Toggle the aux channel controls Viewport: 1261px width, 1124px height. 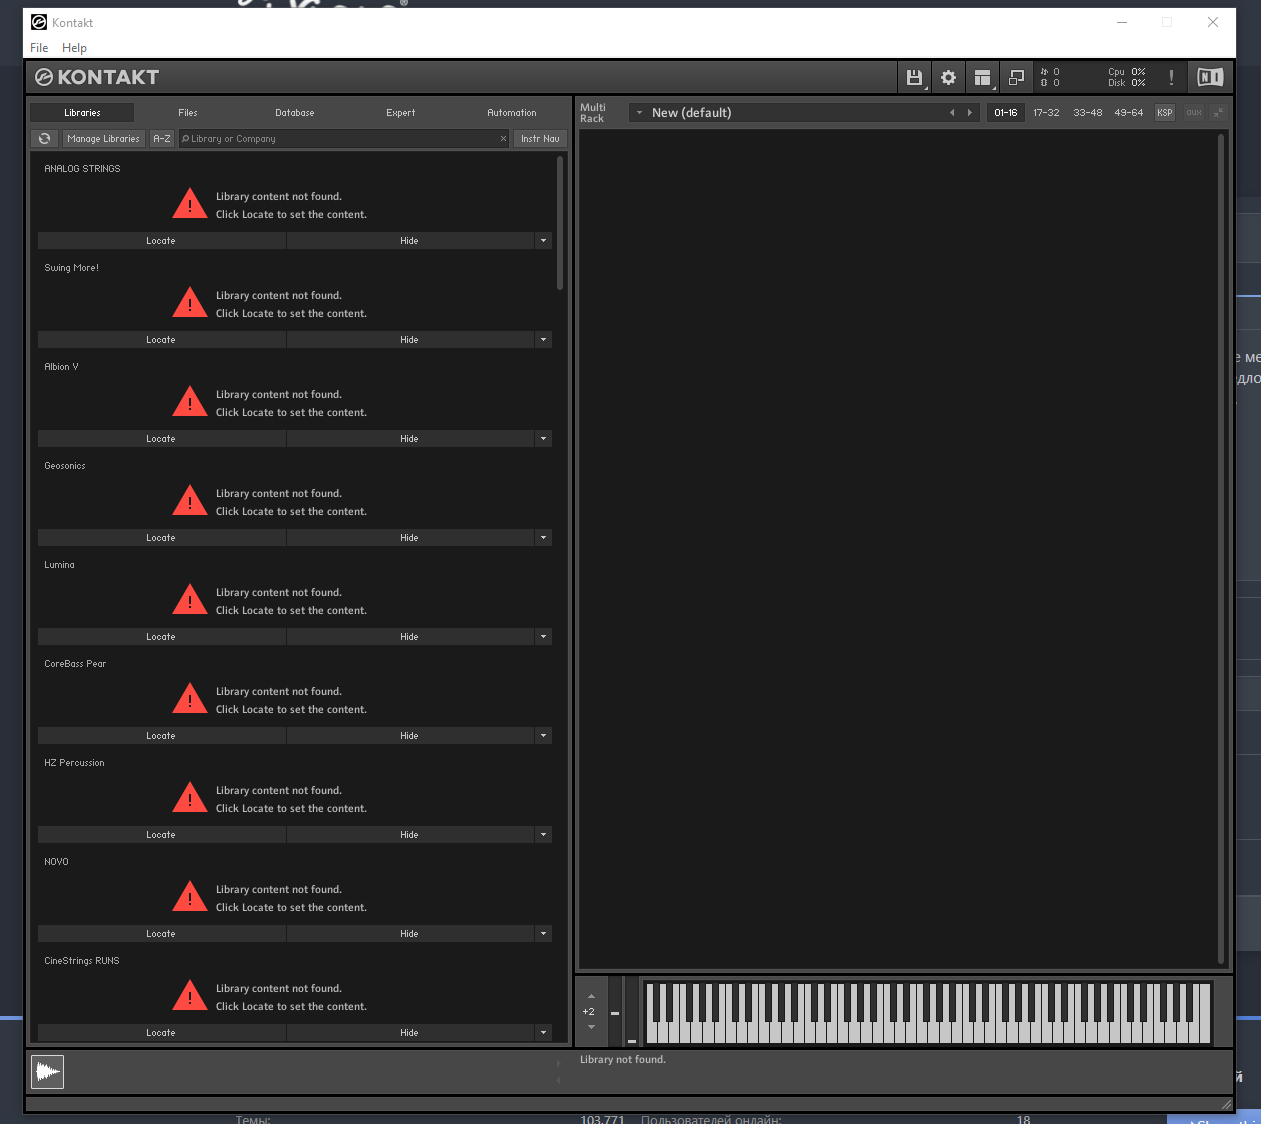(x=1194, y=113)
